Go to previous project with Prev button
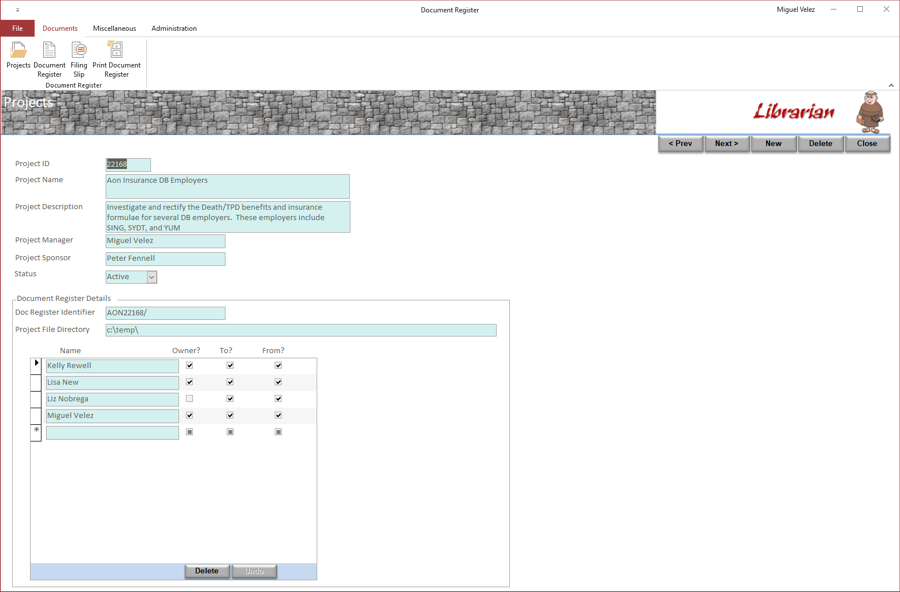 coord(681,144)
